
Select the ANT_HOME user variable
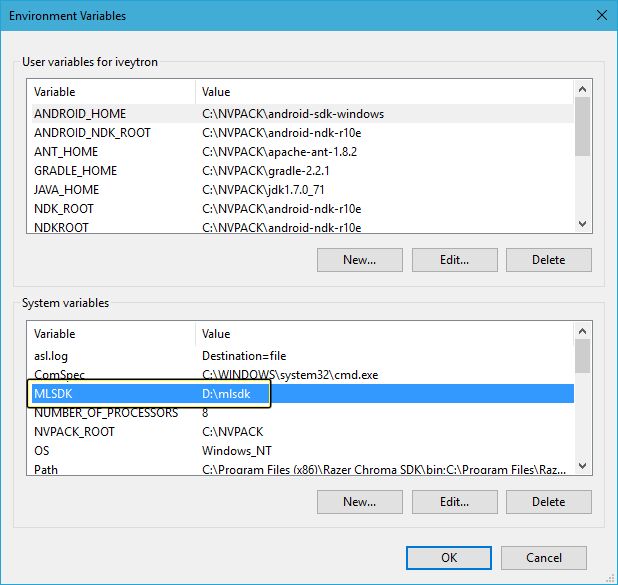[66, 152]
